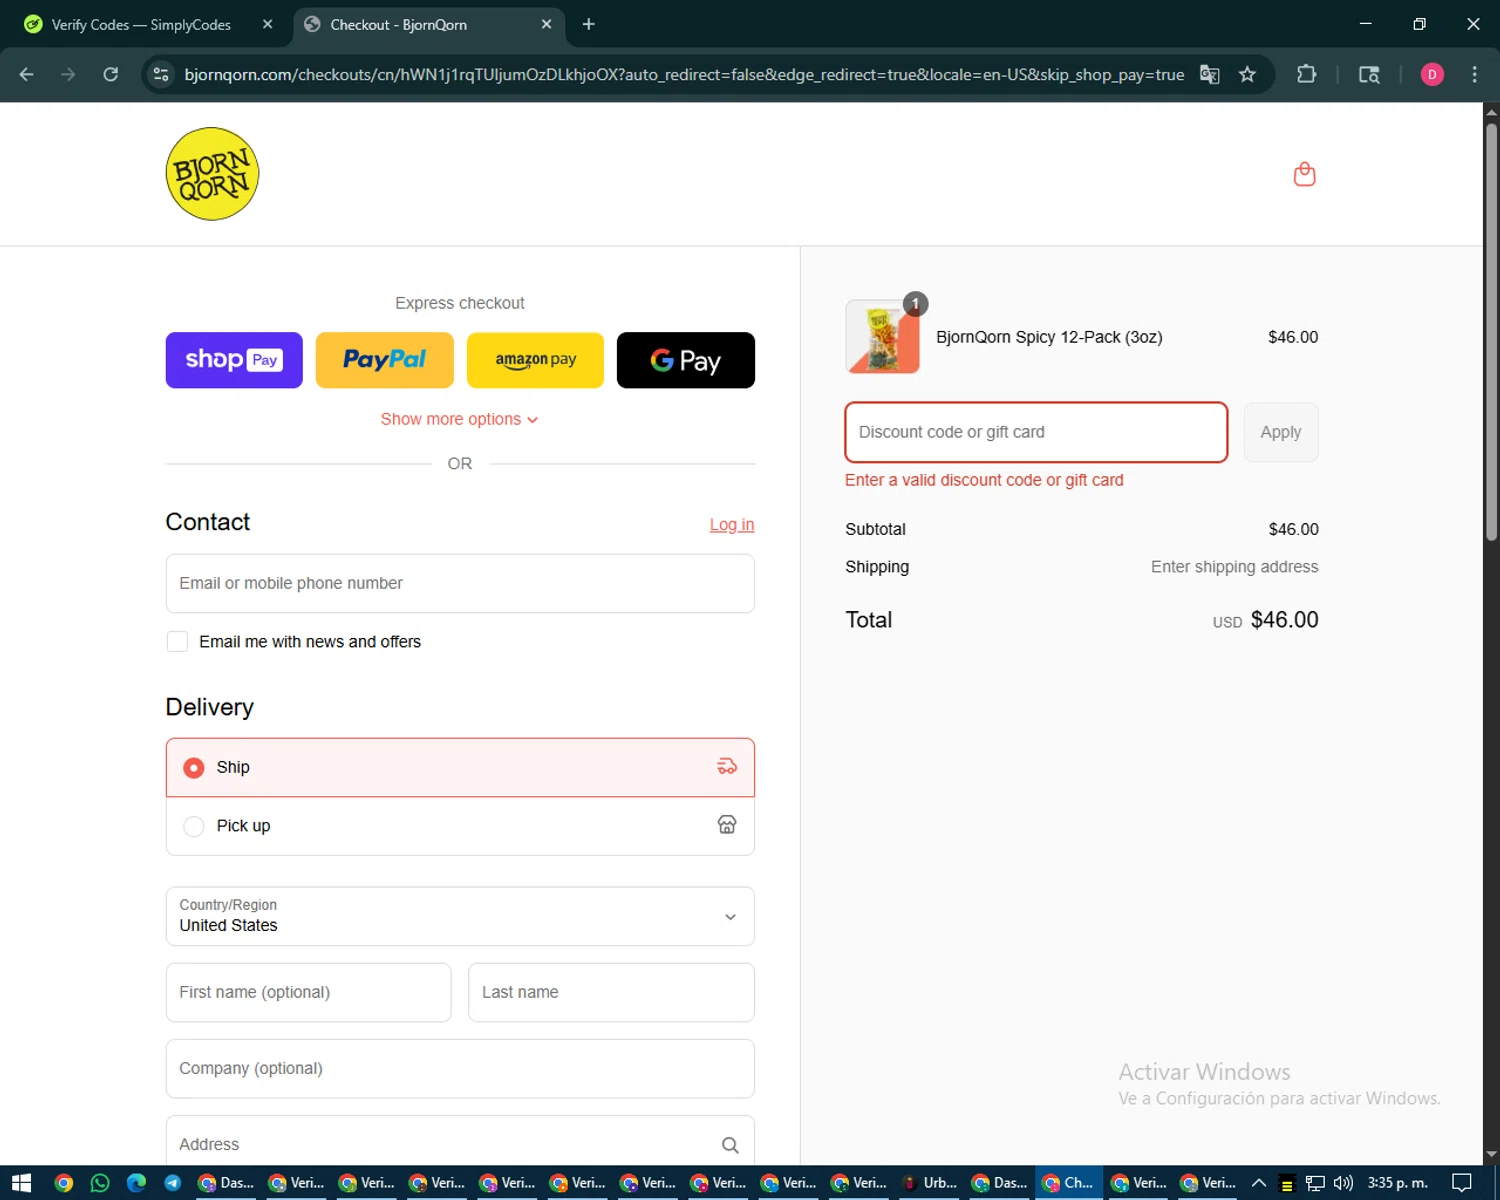Viewport: 1500px width, 1200px height.
Task: Click the Discount code or gift card field
Action: pyautogui.click(x=1036, y=432)
